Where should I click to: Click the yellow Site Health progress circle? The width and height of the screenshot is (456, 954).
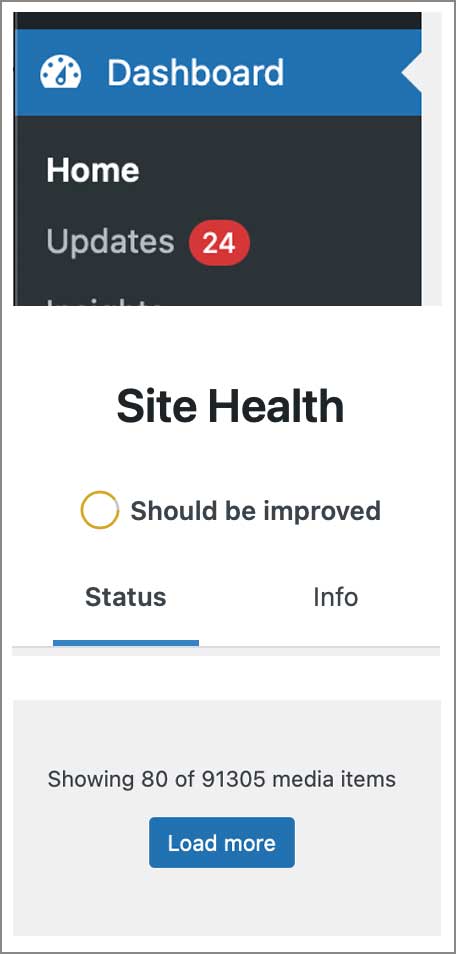point(99,510)
